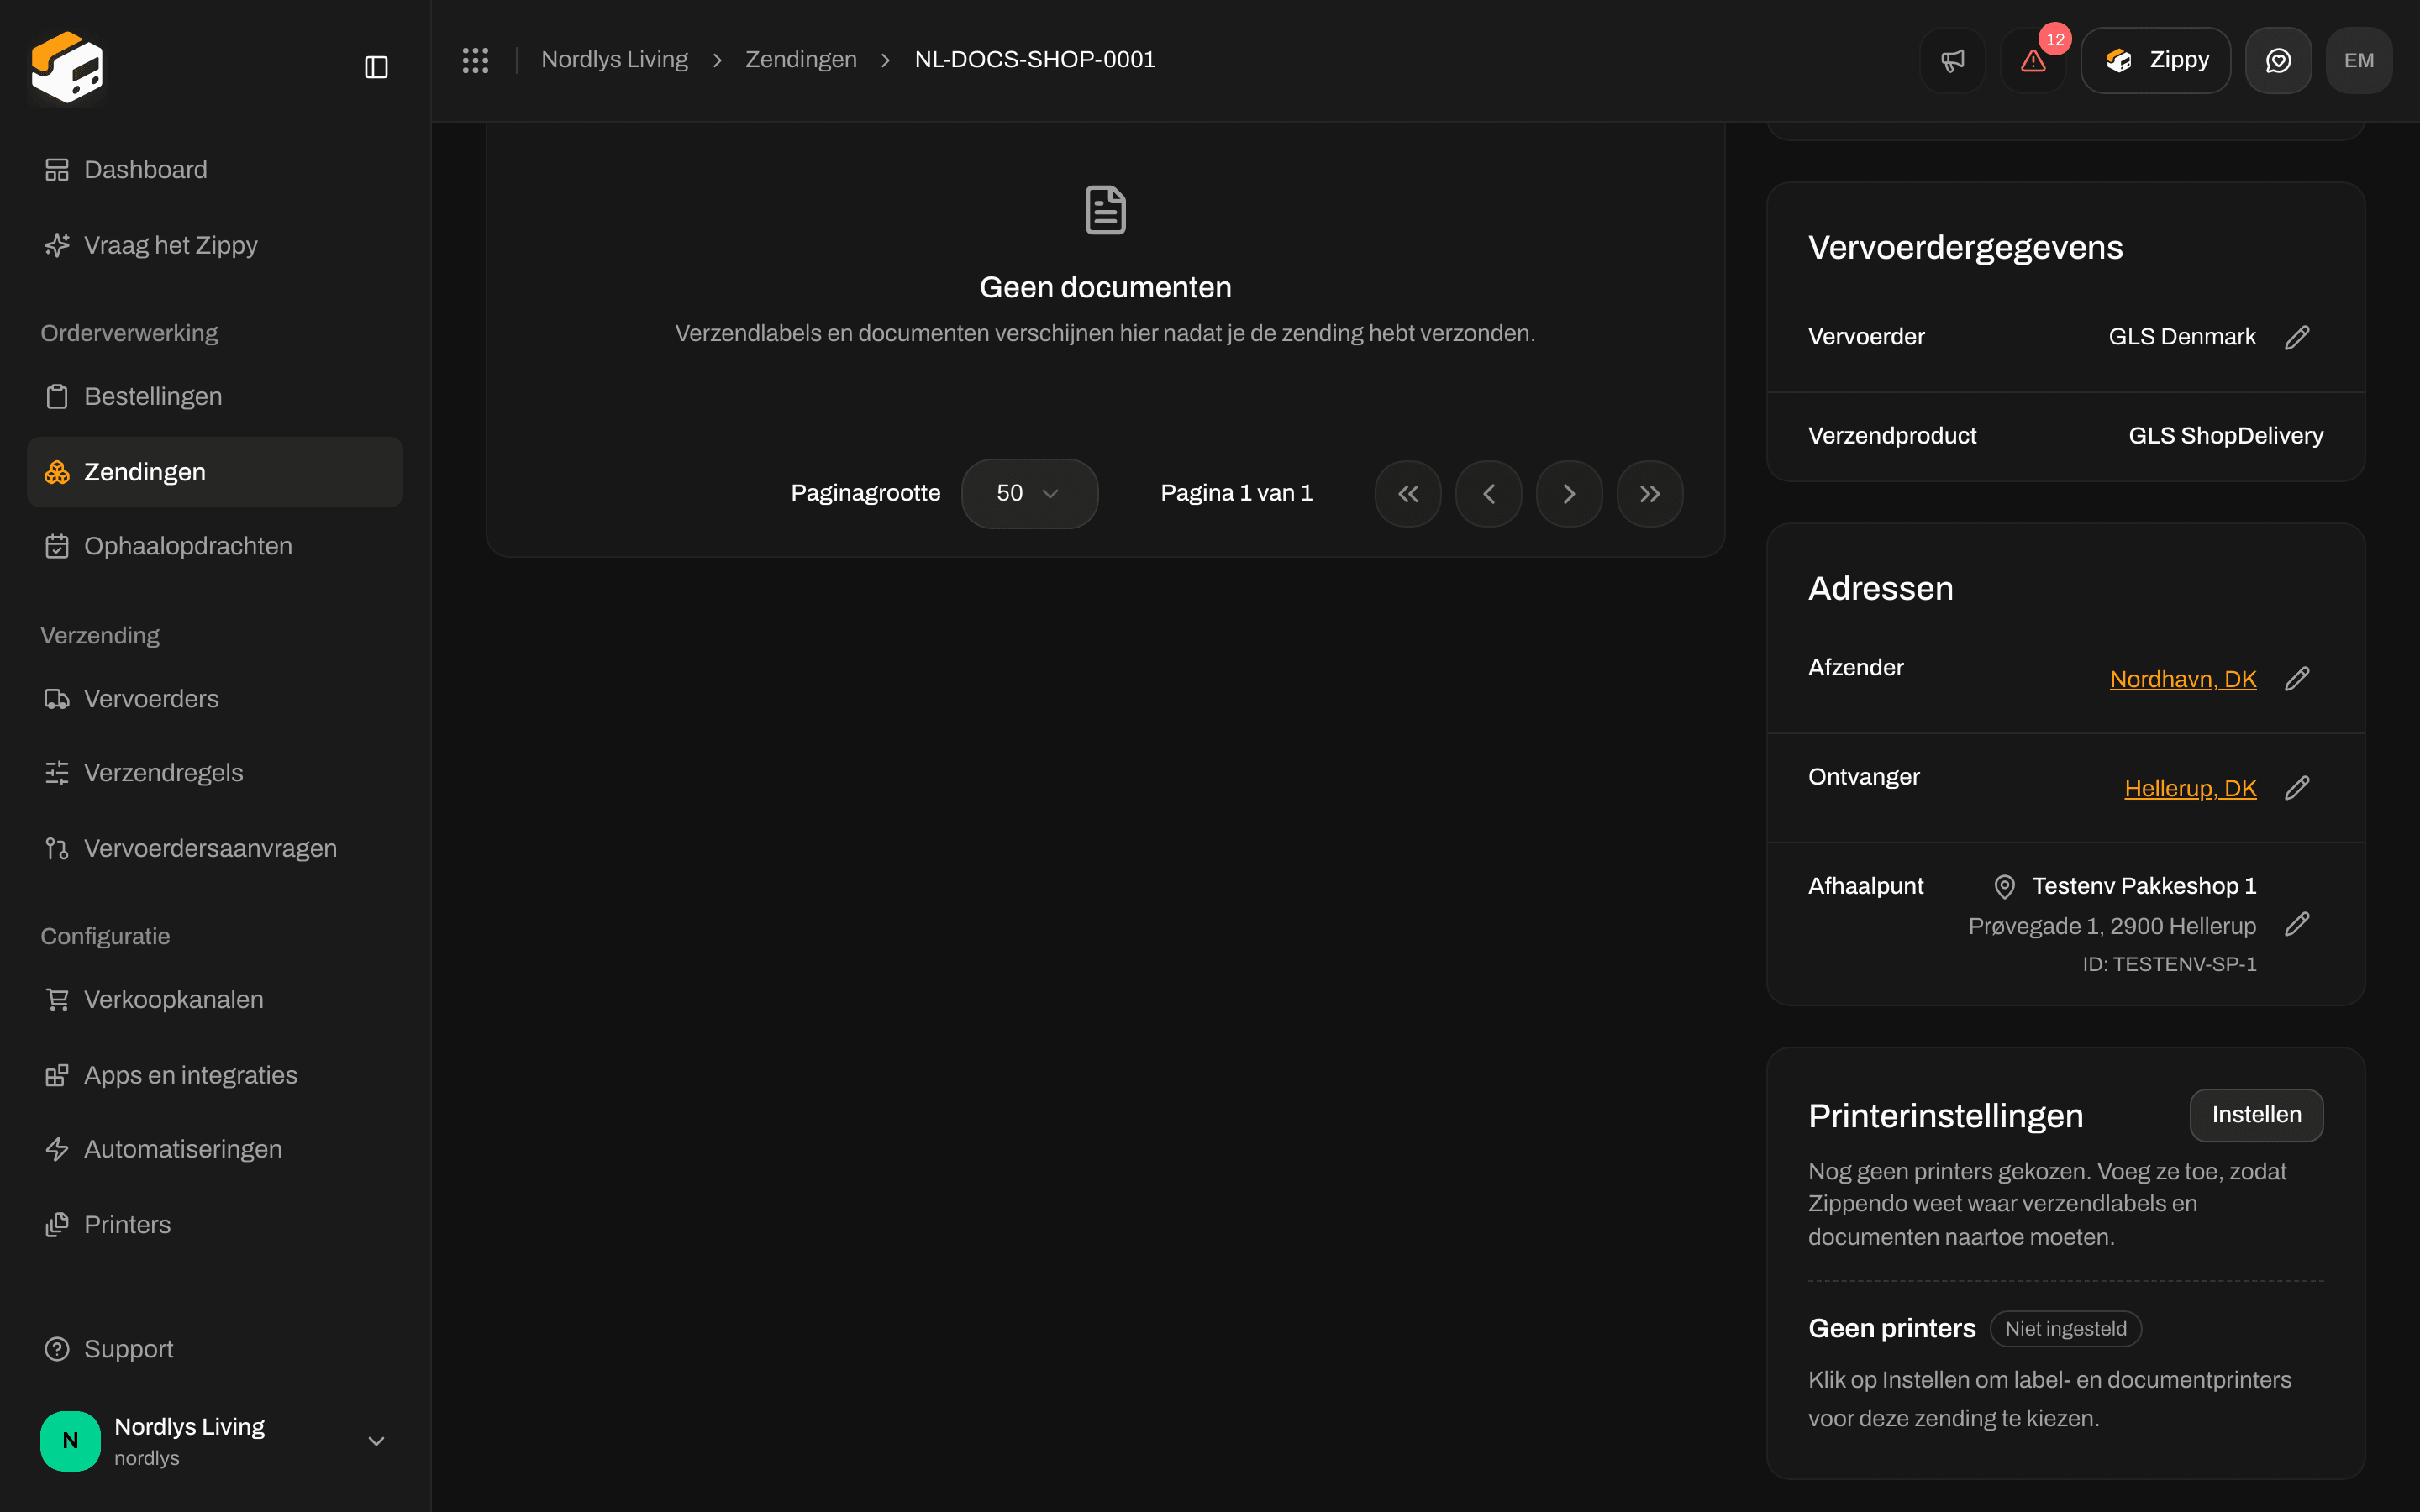Edit Afzender address pencil icon
This screenshot has height=1512, width=2420.
(x=2297, y=679)
